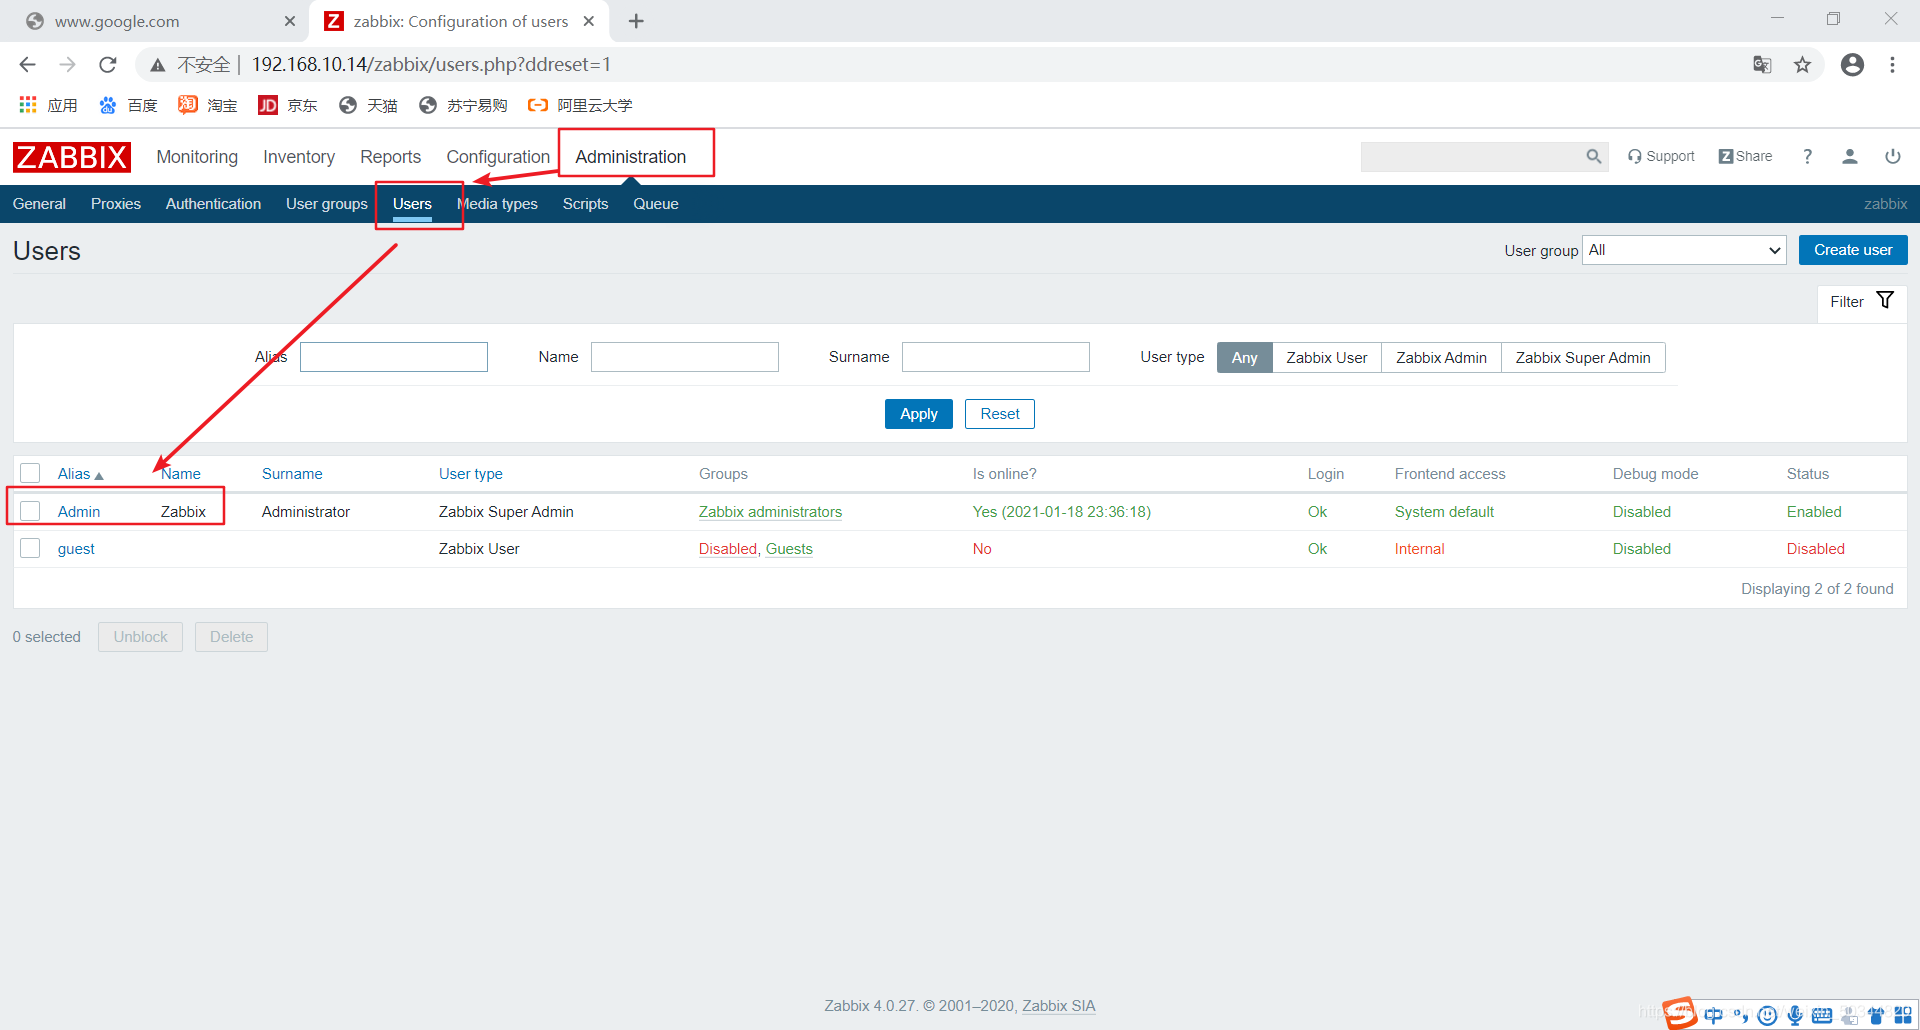1920x1030 pixels.
Task: Open the Baidu bookmark
Action: (128, 105)
